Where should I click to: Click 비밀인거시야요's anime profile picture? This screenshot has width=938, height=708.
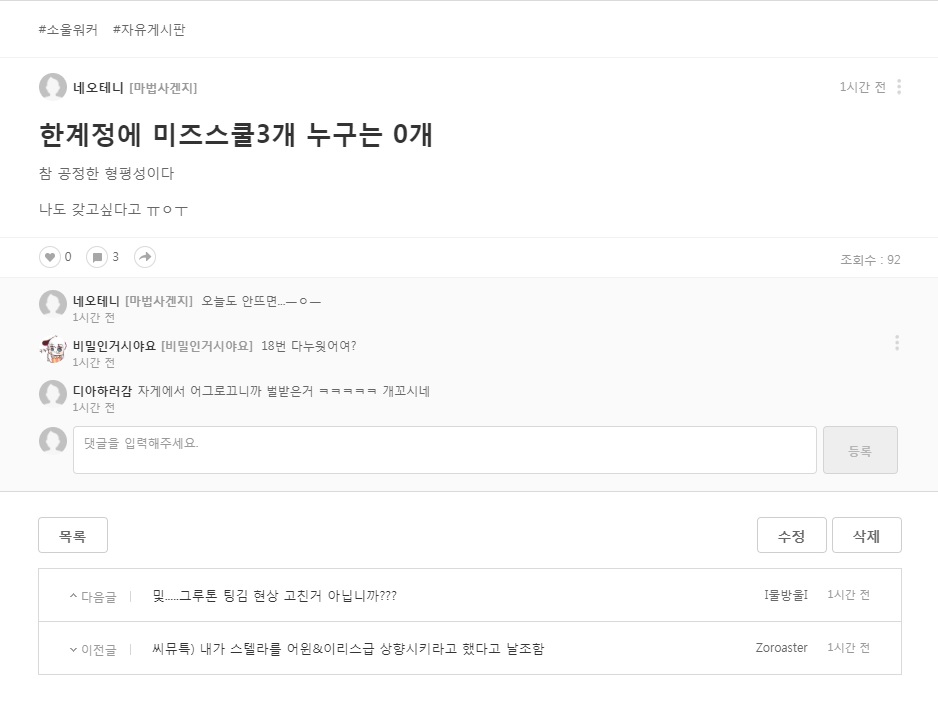point(53,349)
